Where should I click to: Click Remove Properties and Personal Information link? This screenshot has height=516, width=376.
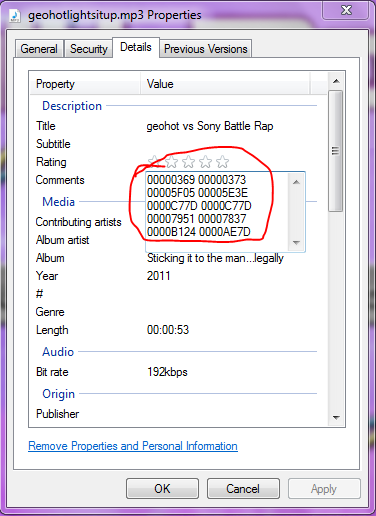pos(133,446)
